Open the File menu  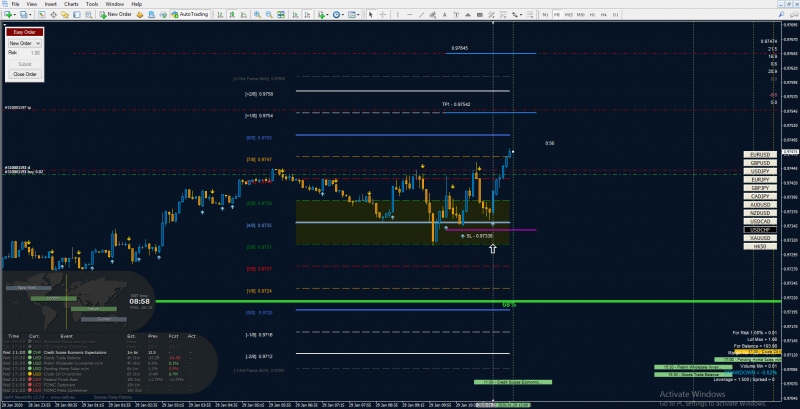[x=15, y=4]
